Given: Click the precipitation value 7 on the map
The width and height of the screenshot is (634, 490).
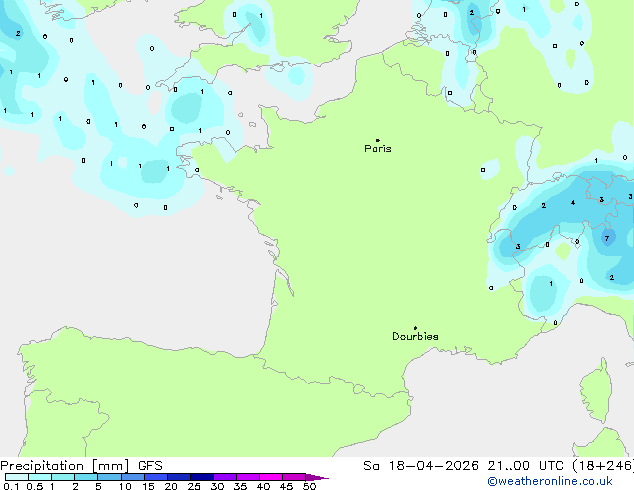Looking at the screenshot, I should 607,239.
